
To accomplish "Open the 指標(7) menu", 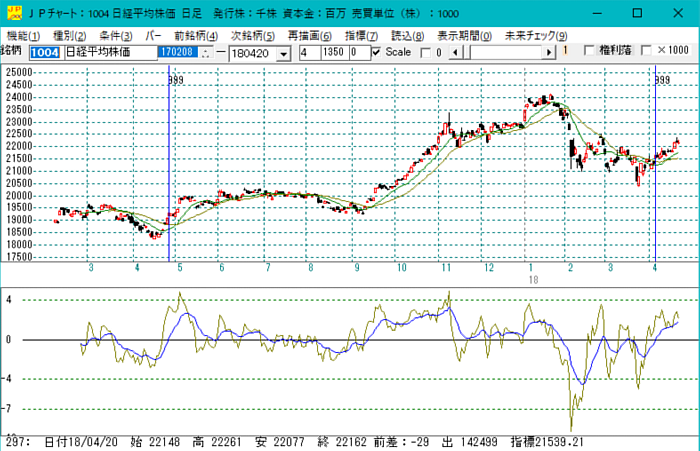I will [x=362, y=35].
